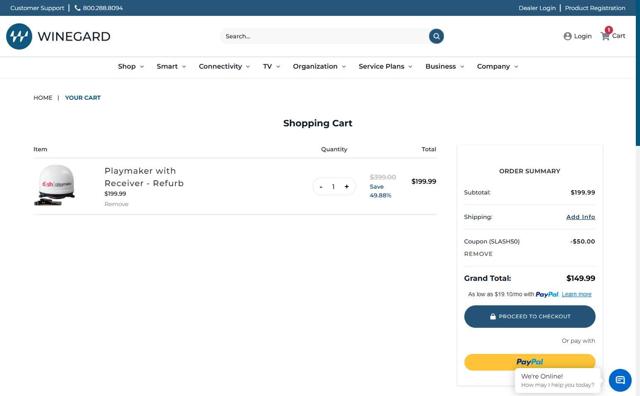Expand the Organization menu
The image size is (640, 396).
point(319,66)
